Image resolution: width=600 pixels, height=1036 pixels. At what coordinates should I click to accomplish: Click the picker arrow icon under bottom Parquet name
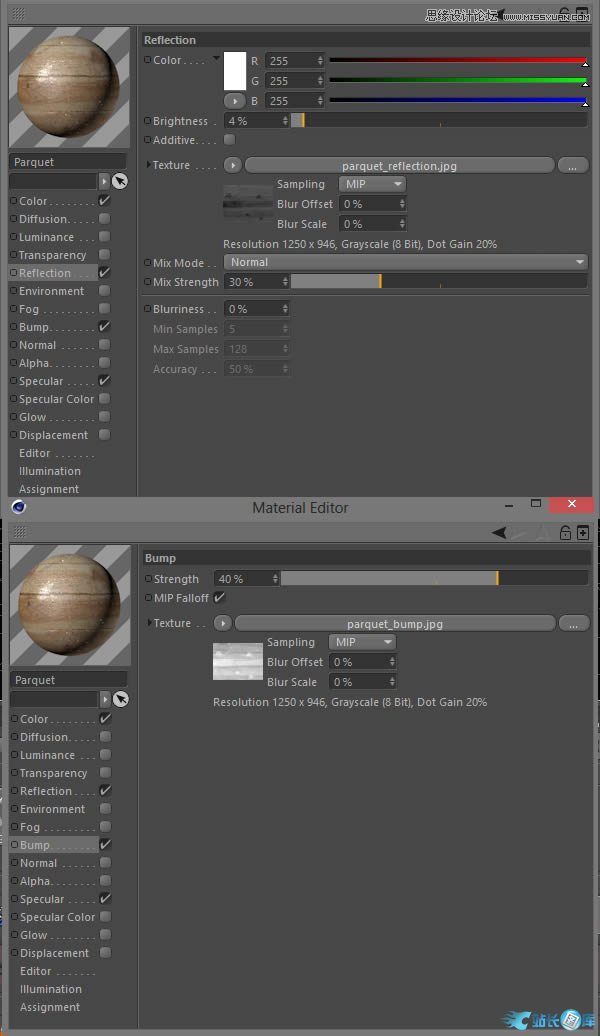pyautogui.click(x=120, y=699)
